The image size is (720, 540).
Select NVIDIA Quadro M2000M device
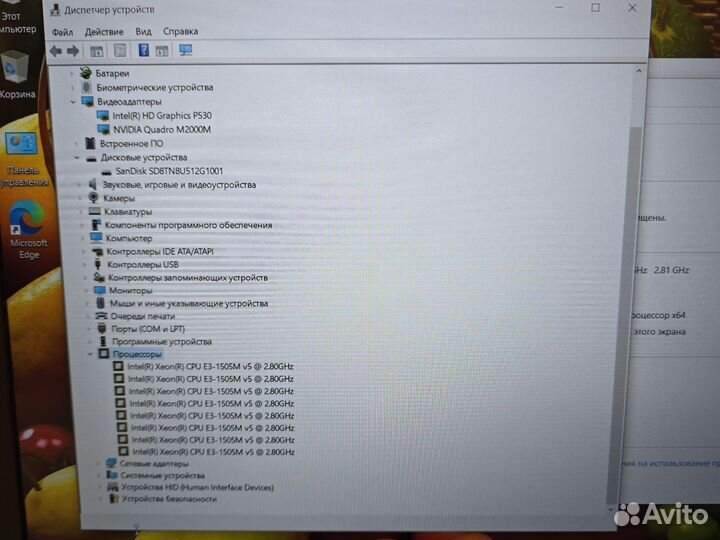162,129
